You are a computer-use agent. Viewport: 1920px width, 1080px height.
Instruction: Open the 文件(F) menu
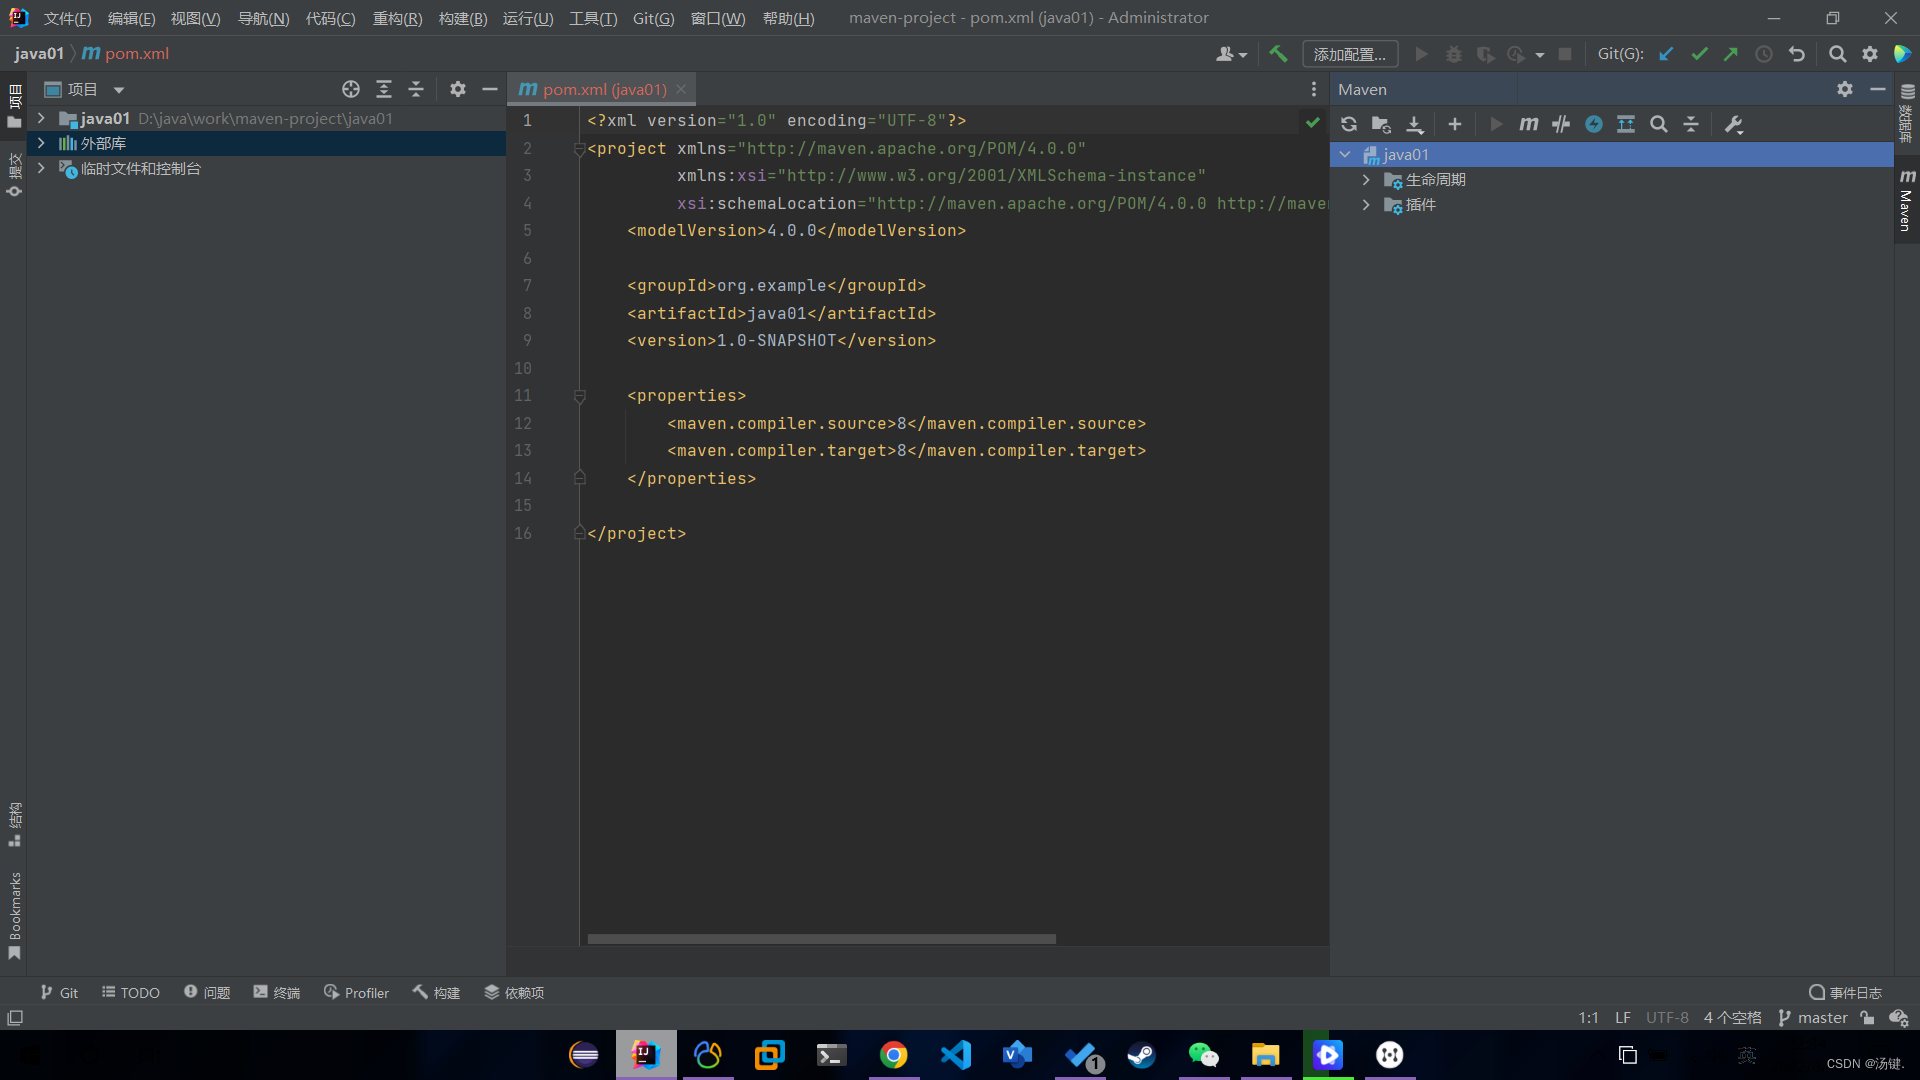click(67, 18)
